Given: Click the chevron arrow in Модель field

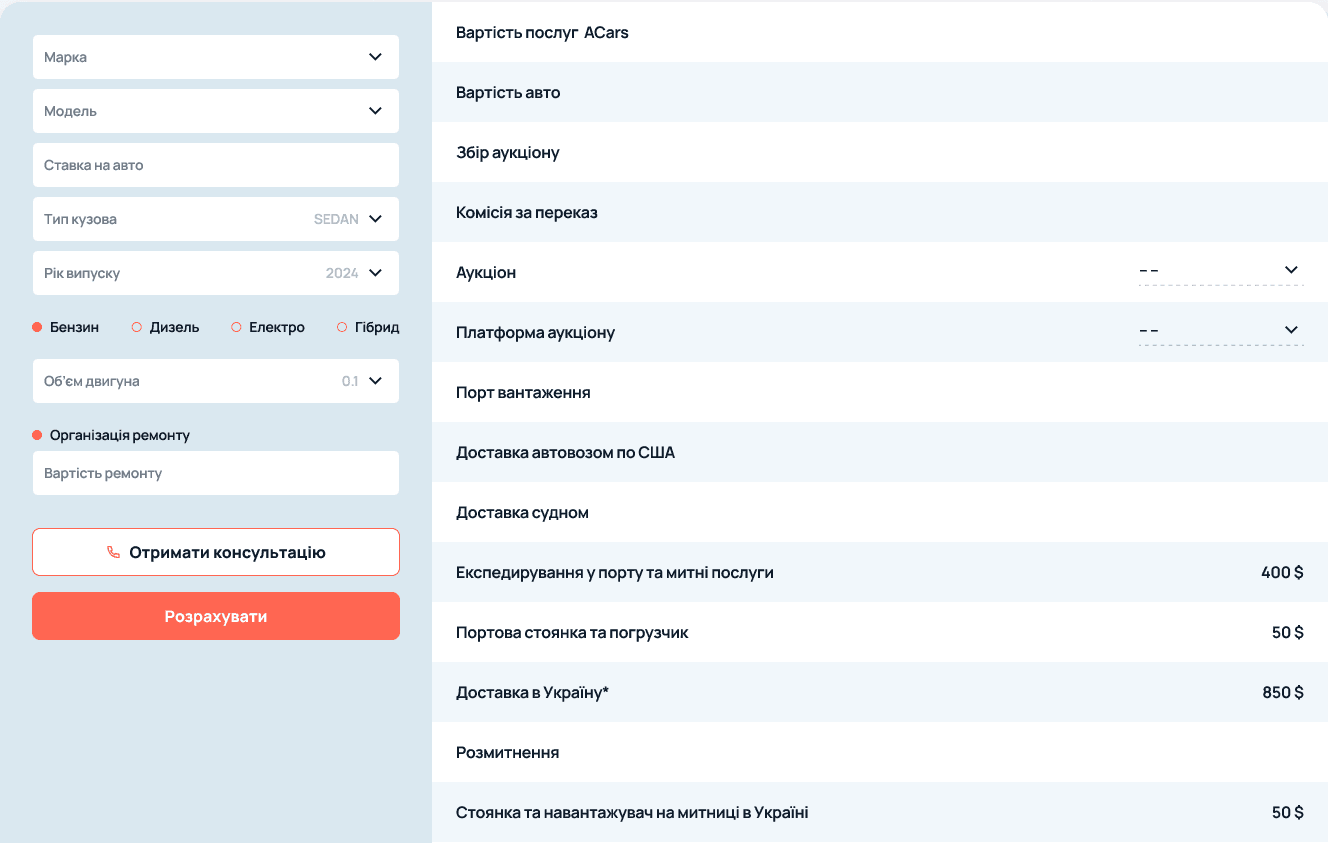Looking at the screenshot, I should [x=375, y=111].
